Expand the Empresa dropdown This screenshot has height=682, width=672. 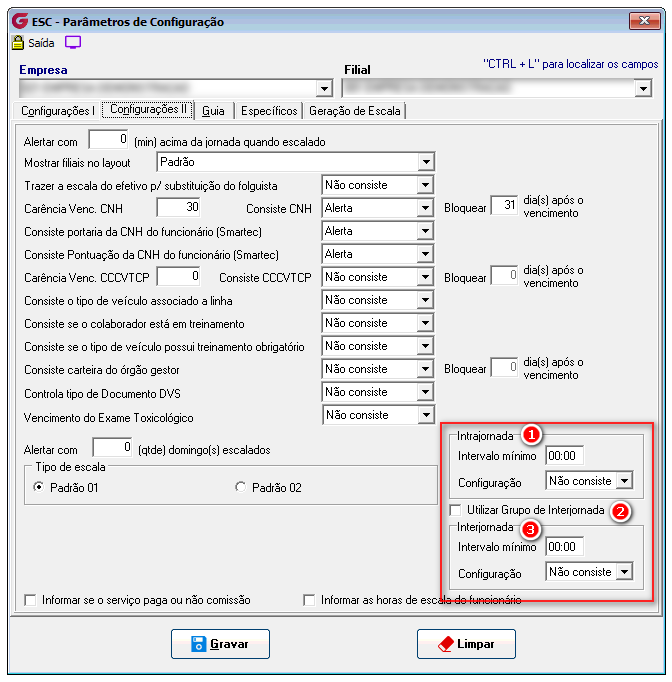pos(324,89)
